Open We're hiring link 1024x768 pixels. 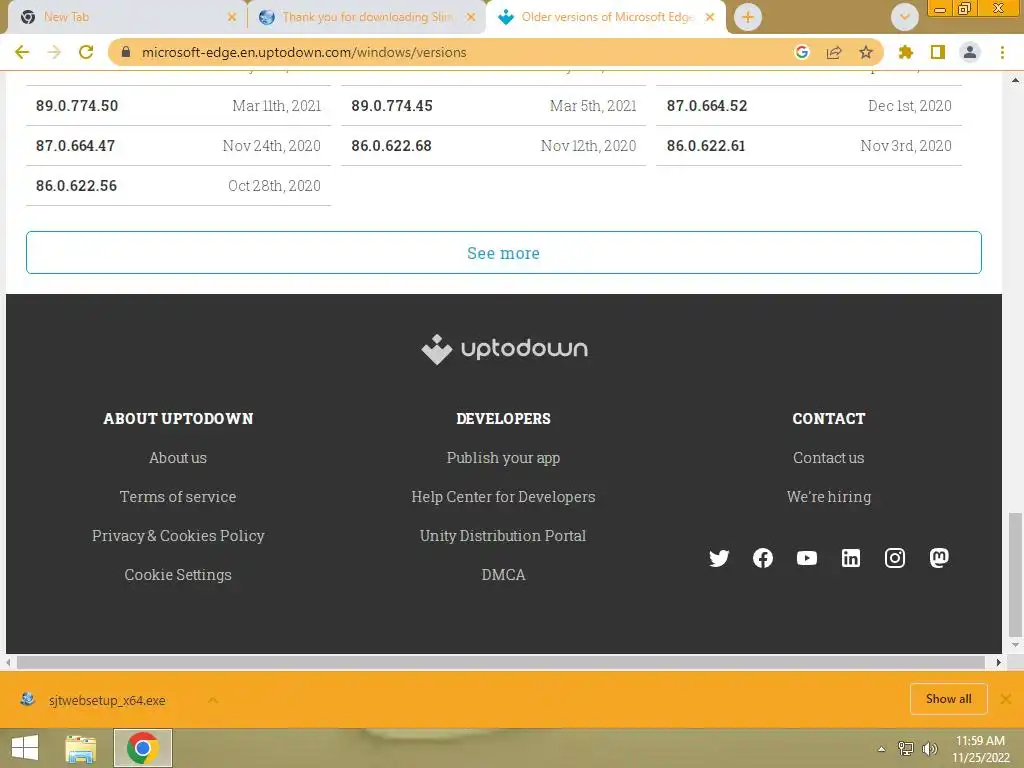point(829,497)
